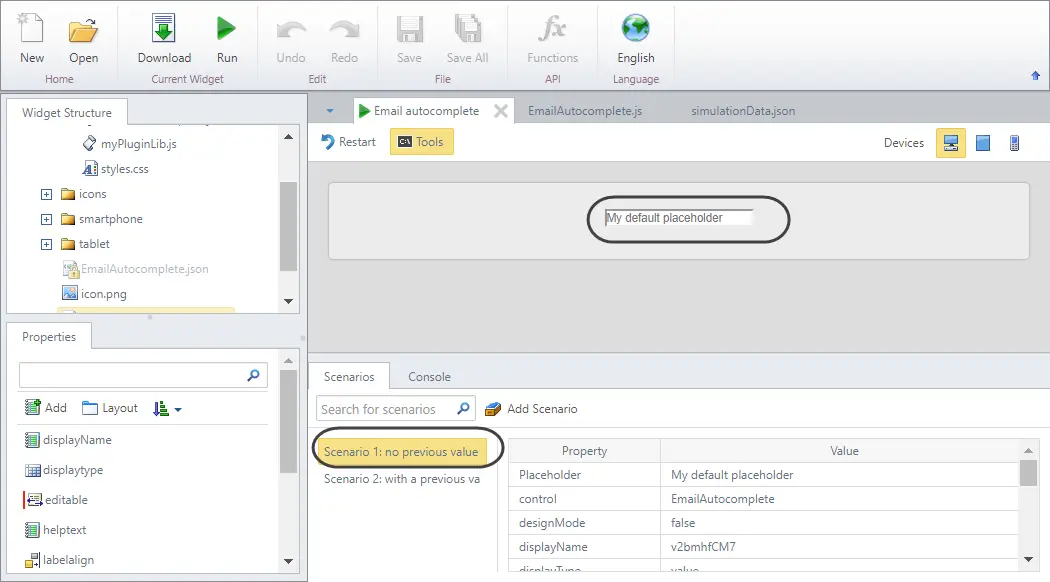Screen dimensions: 1050x582
Task: Click the scenario search magnifier icon
Action: tap(463, 409)
